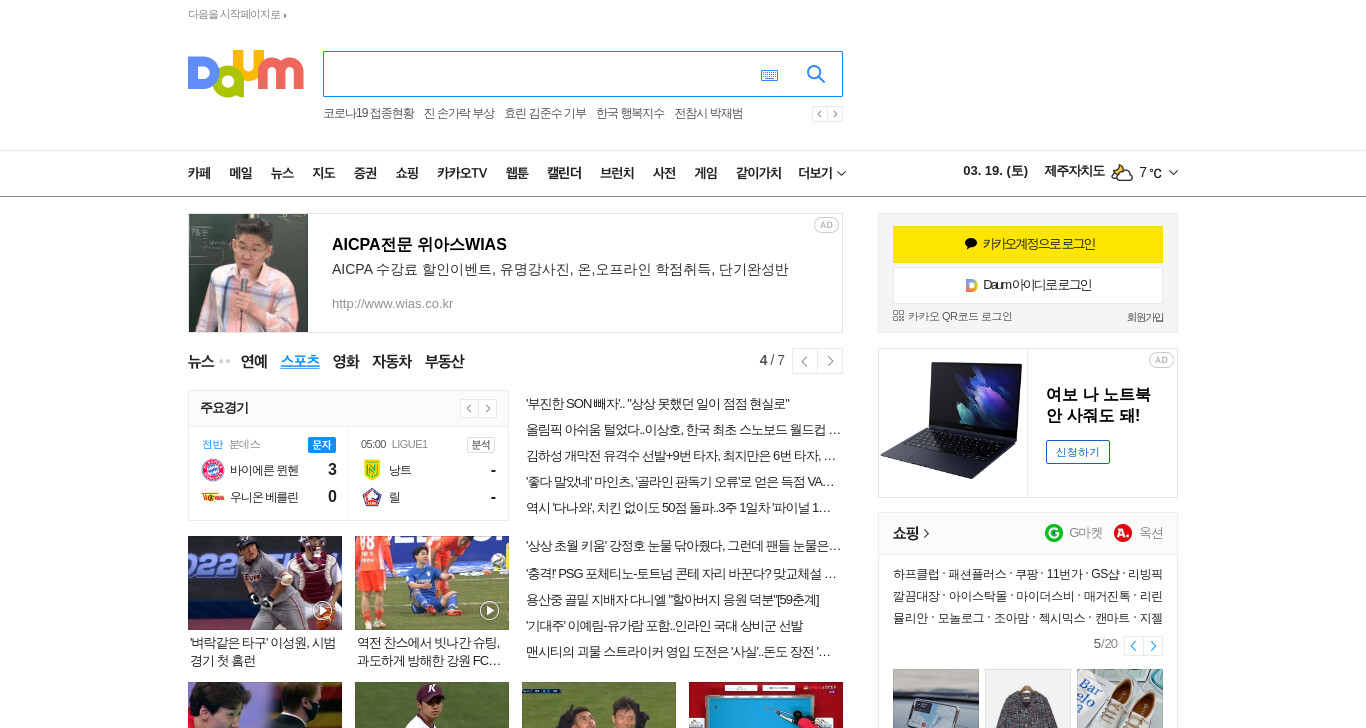This screenshot has width=1366, height=728.
Task: Click the 문자 live text badge
Action: [322, 444]
